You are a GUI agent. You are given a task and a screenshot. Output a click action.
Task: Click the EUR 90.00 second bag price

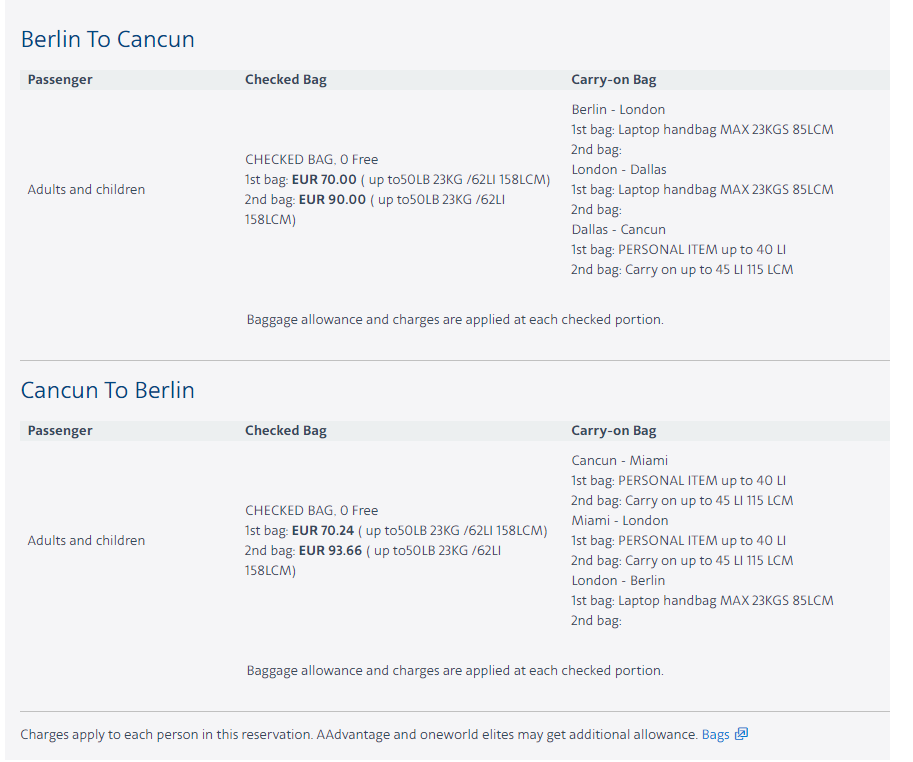click(332, 200)
